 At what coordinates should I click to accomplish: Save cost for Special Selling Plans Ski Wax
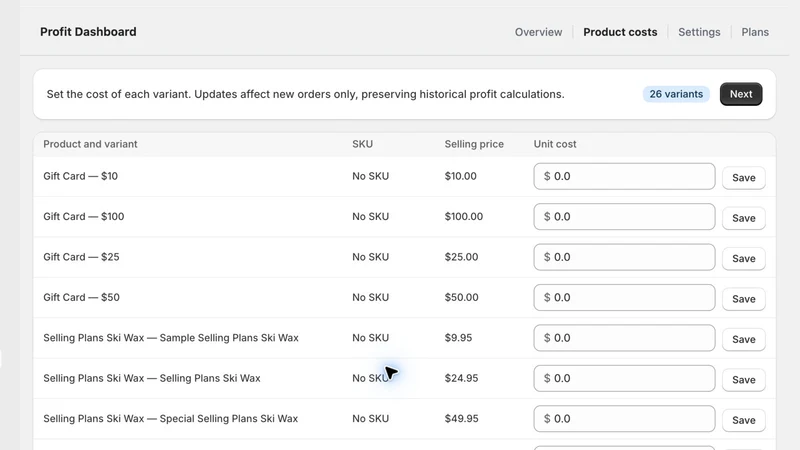(743, 420)
